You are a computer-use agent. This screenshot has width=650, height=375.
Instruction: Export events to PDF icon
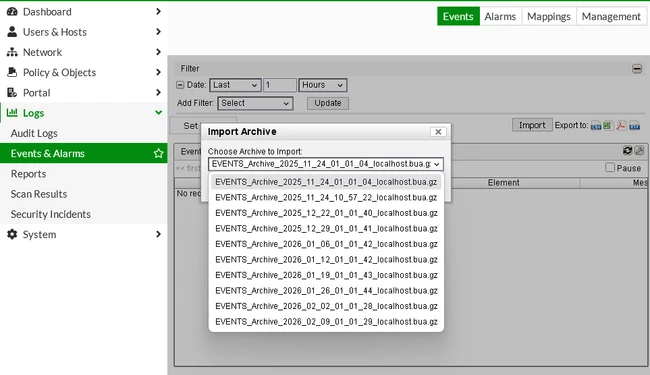pyautogui.click(x=621, y=126)
